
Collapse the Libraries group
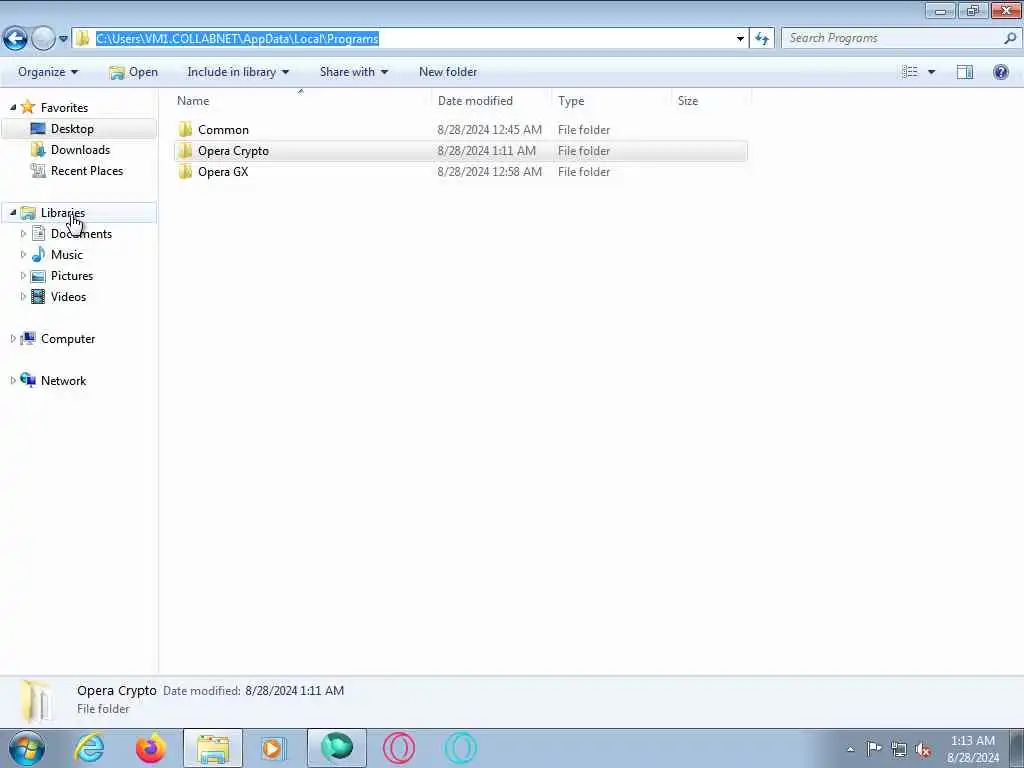pos(12,212)
